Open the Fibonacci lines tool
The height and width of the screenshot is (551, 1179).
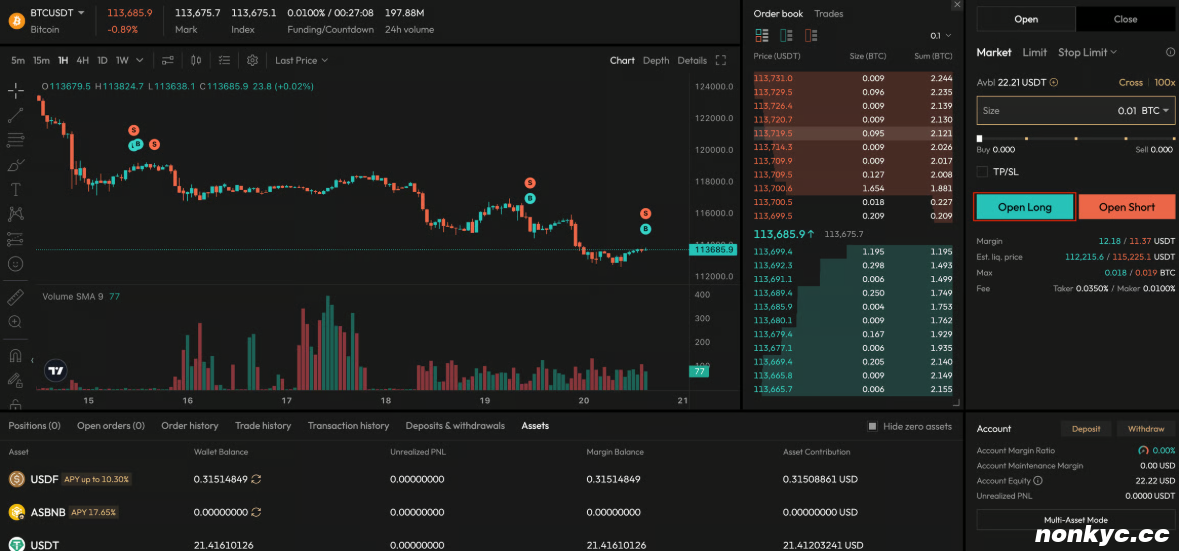15,140
